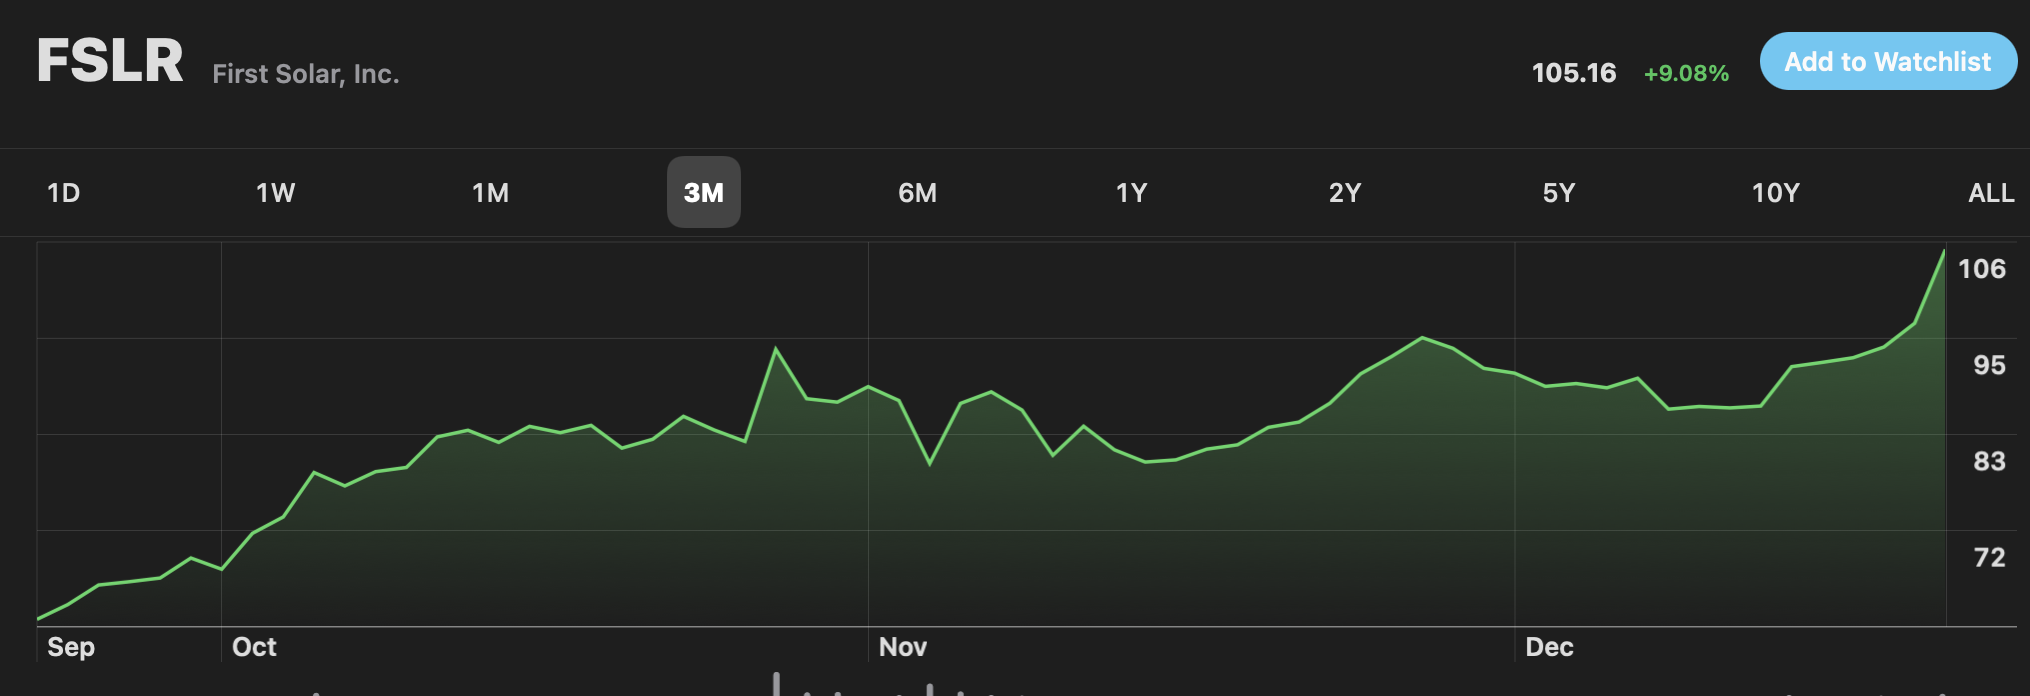Viewport: 2030px width, 696px height.
Task: Click the First Solar, Inc. company name
Action: [x=306, y=74]
